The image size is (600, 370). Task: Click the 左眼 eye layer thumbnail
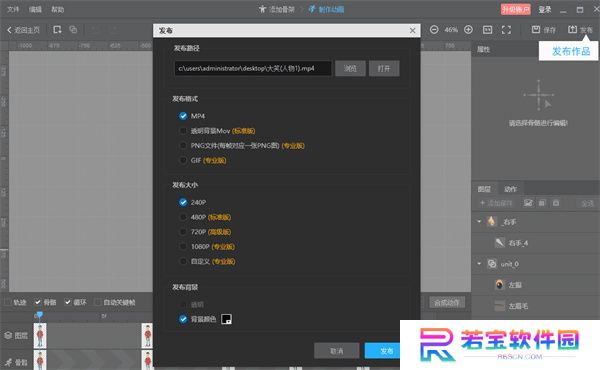[500, 285]
